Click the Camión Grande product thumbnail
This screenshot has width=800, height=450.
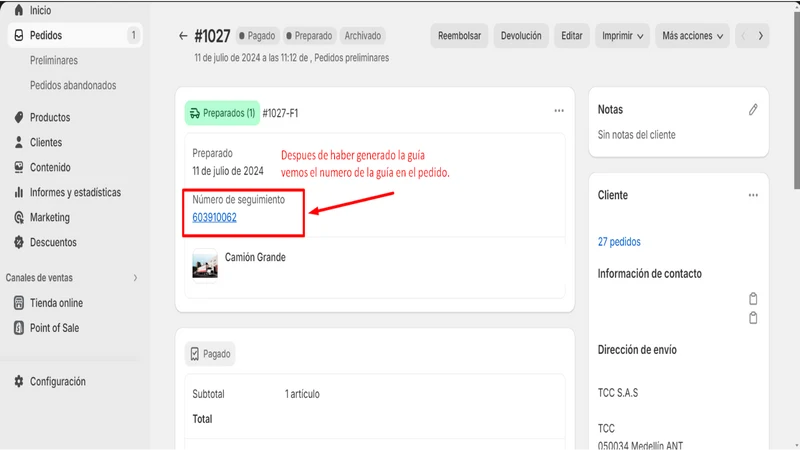(x=205, y=265)
